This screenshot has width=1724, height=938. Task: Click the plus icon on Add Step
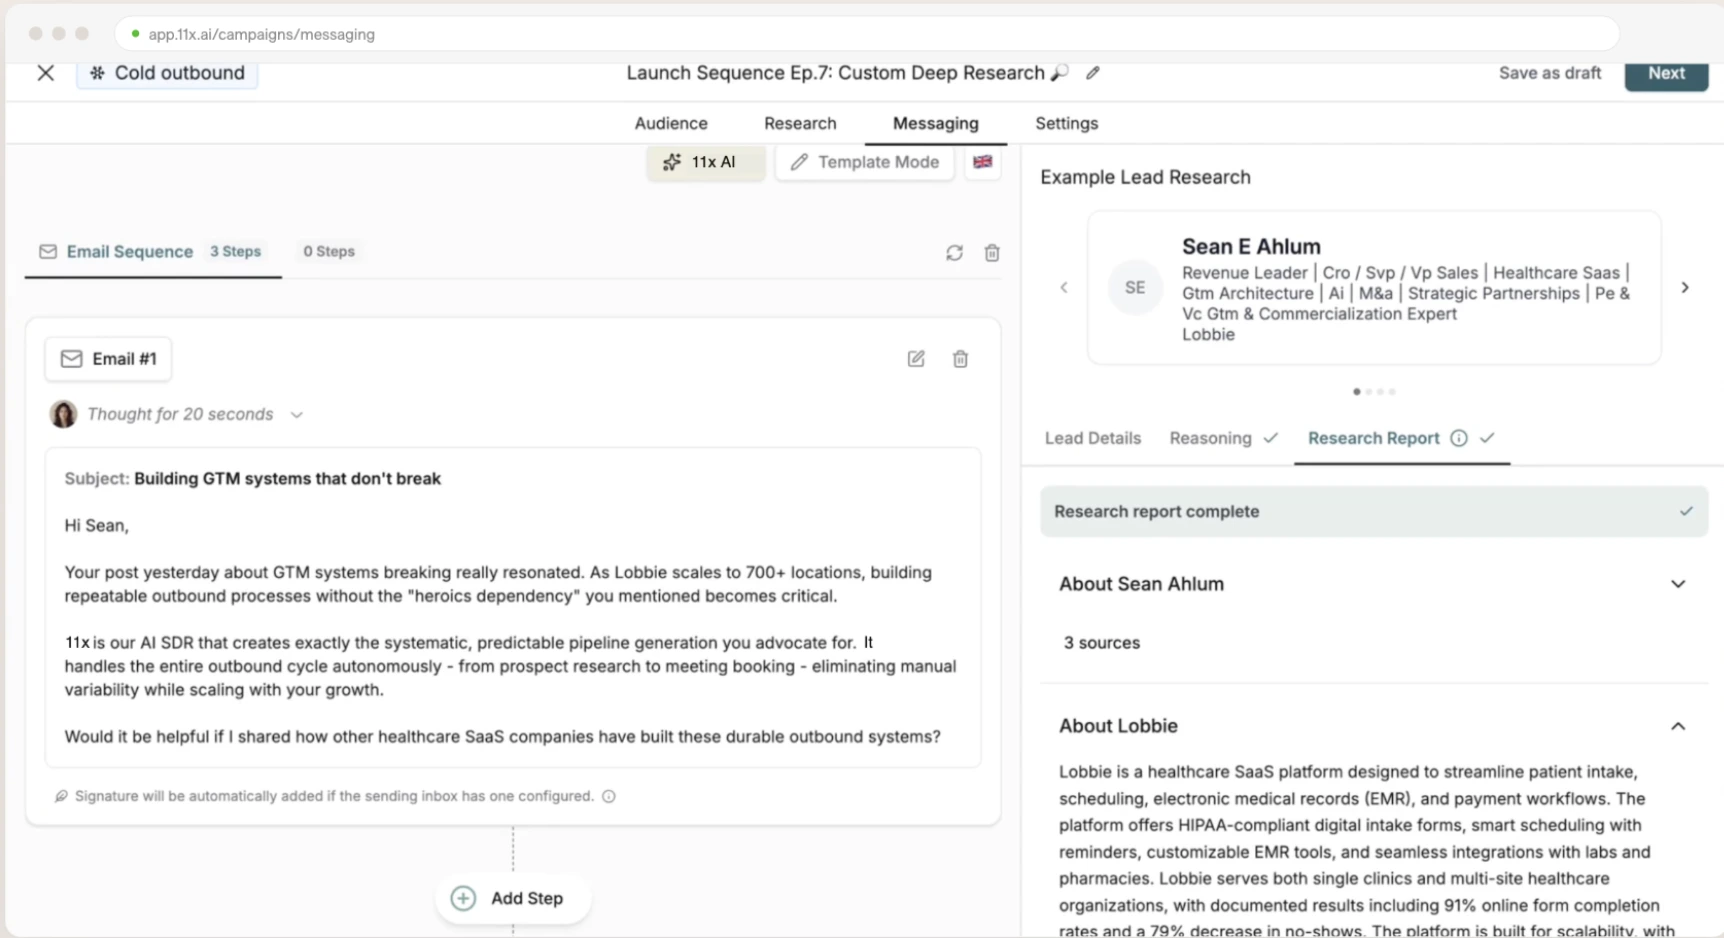pyautogui.click(x=463, y=898)
